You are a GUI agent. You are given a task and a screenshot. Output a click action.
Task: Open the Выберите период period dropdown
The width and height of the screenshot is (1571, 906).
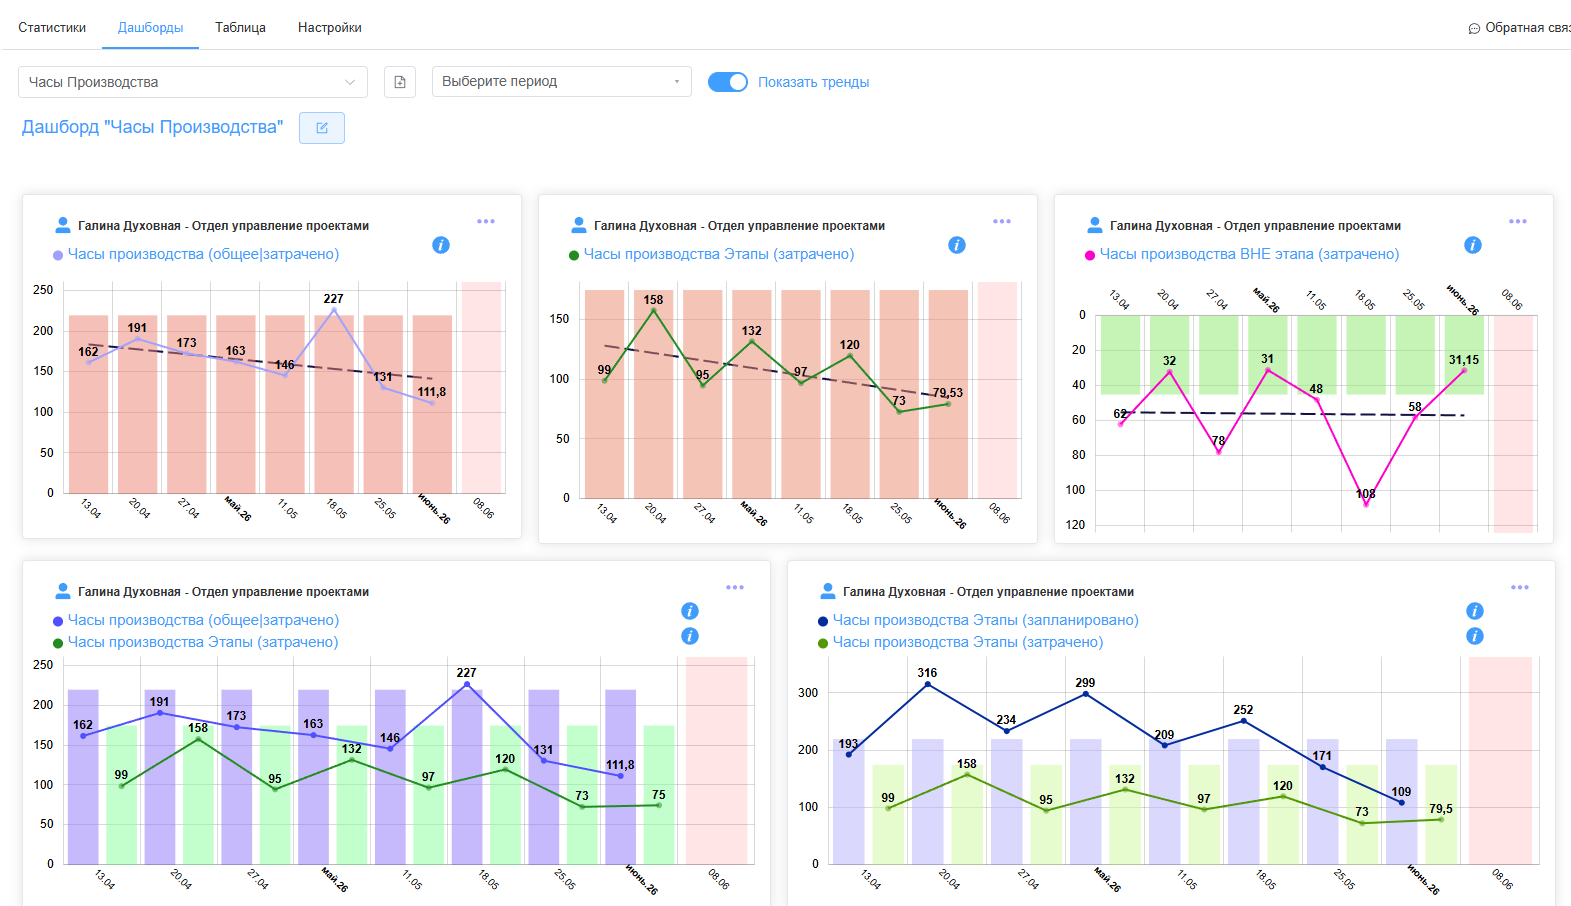[x=562, y=82]
